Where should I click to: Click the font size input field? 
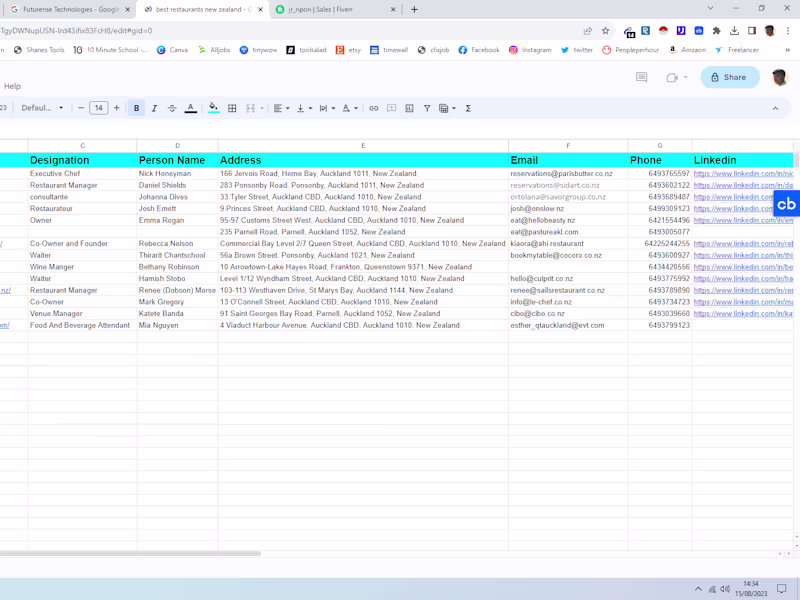[x=98, y=108]
